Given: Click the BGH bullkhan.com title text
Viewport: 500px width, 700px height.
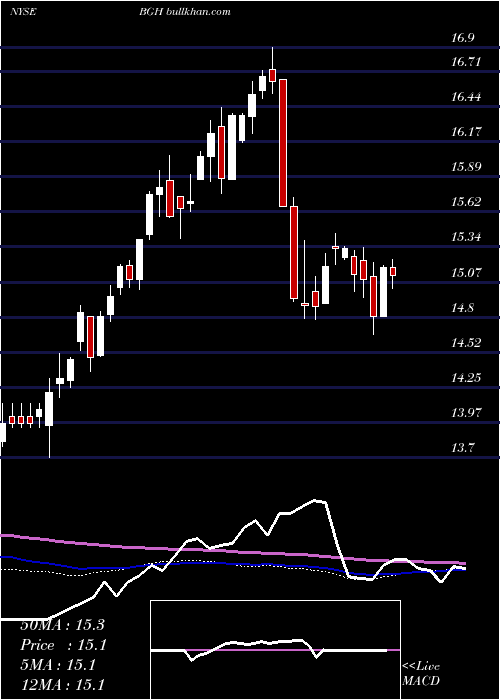Looking at the screenshot, I should 185,12.
